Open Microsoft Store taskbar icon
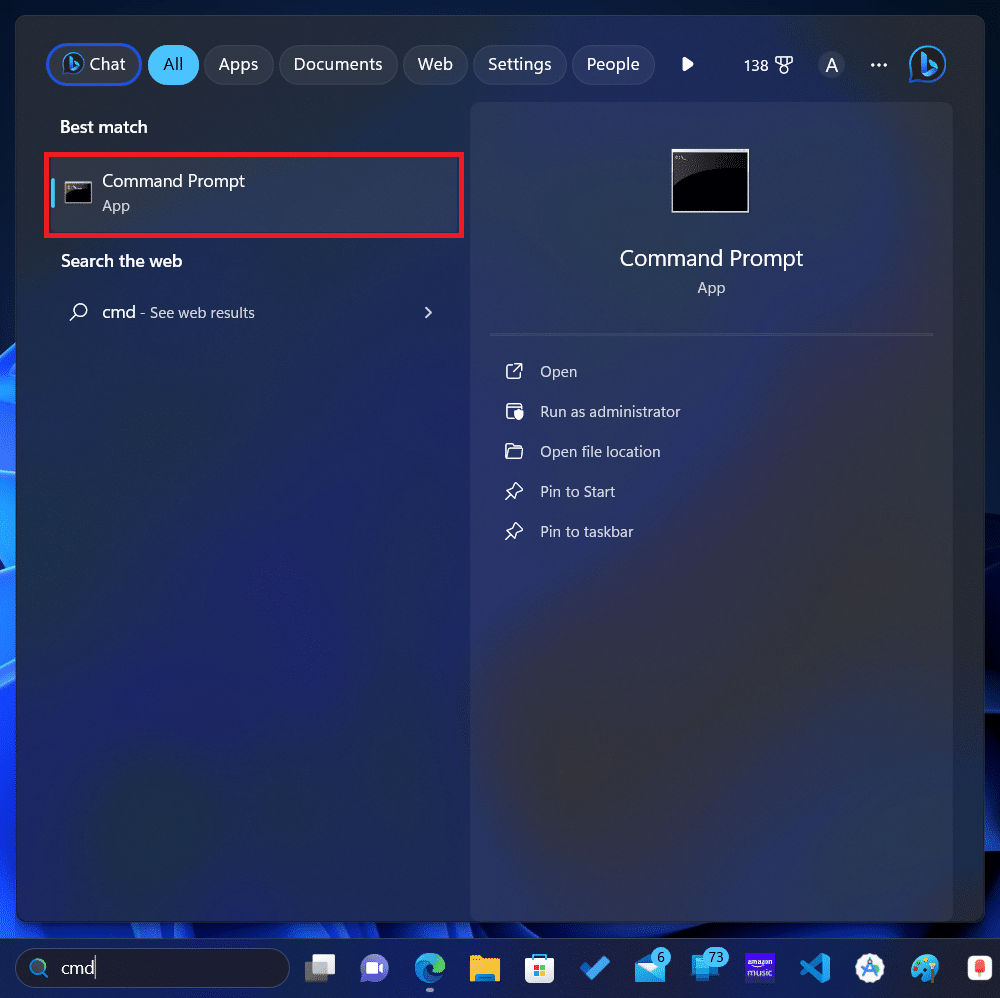The height and width of the screenshot is (998, 1000). pyautogui.click(x=540, y=968)
